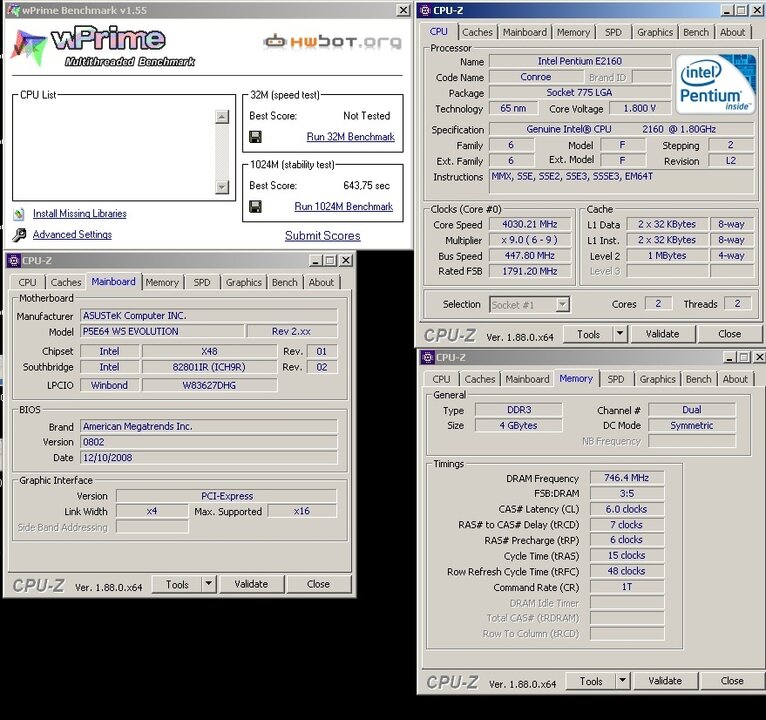
Task: Close the wPrime Benchmark window
Action: tap(403, 10)
